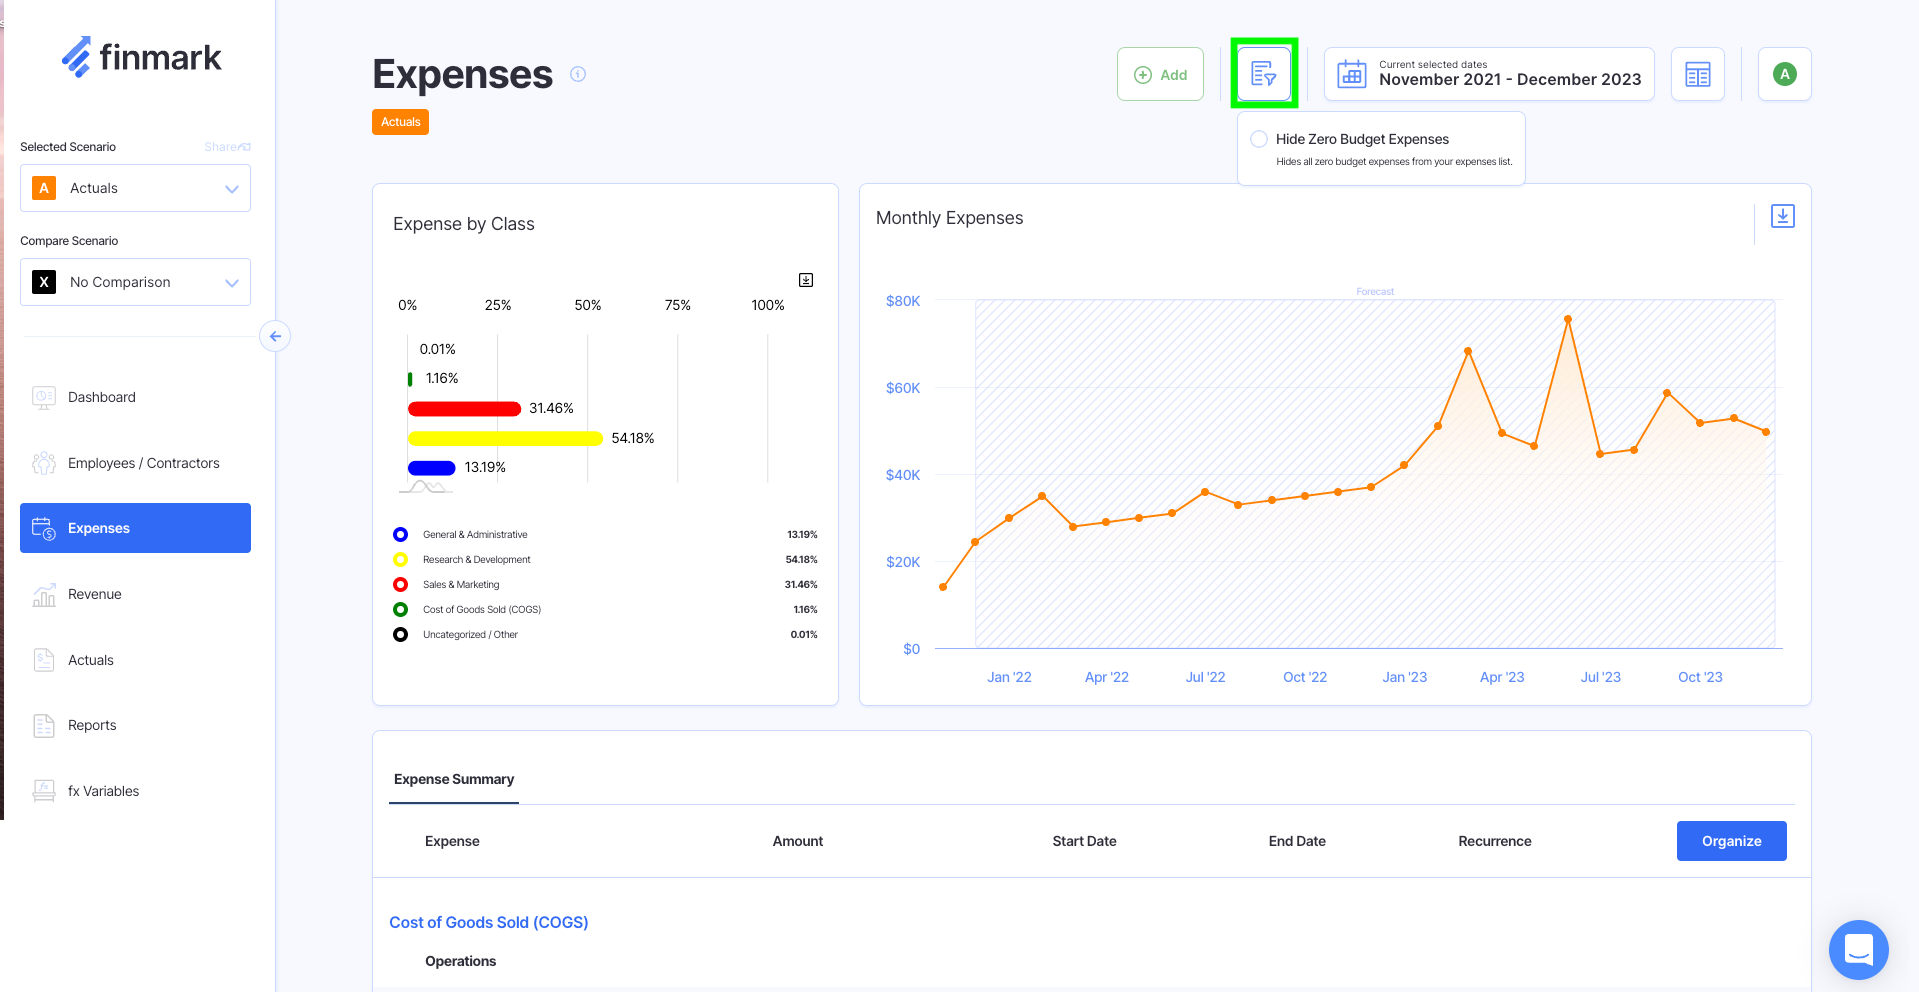Download the Expense by Class chart

click(805, 280)
